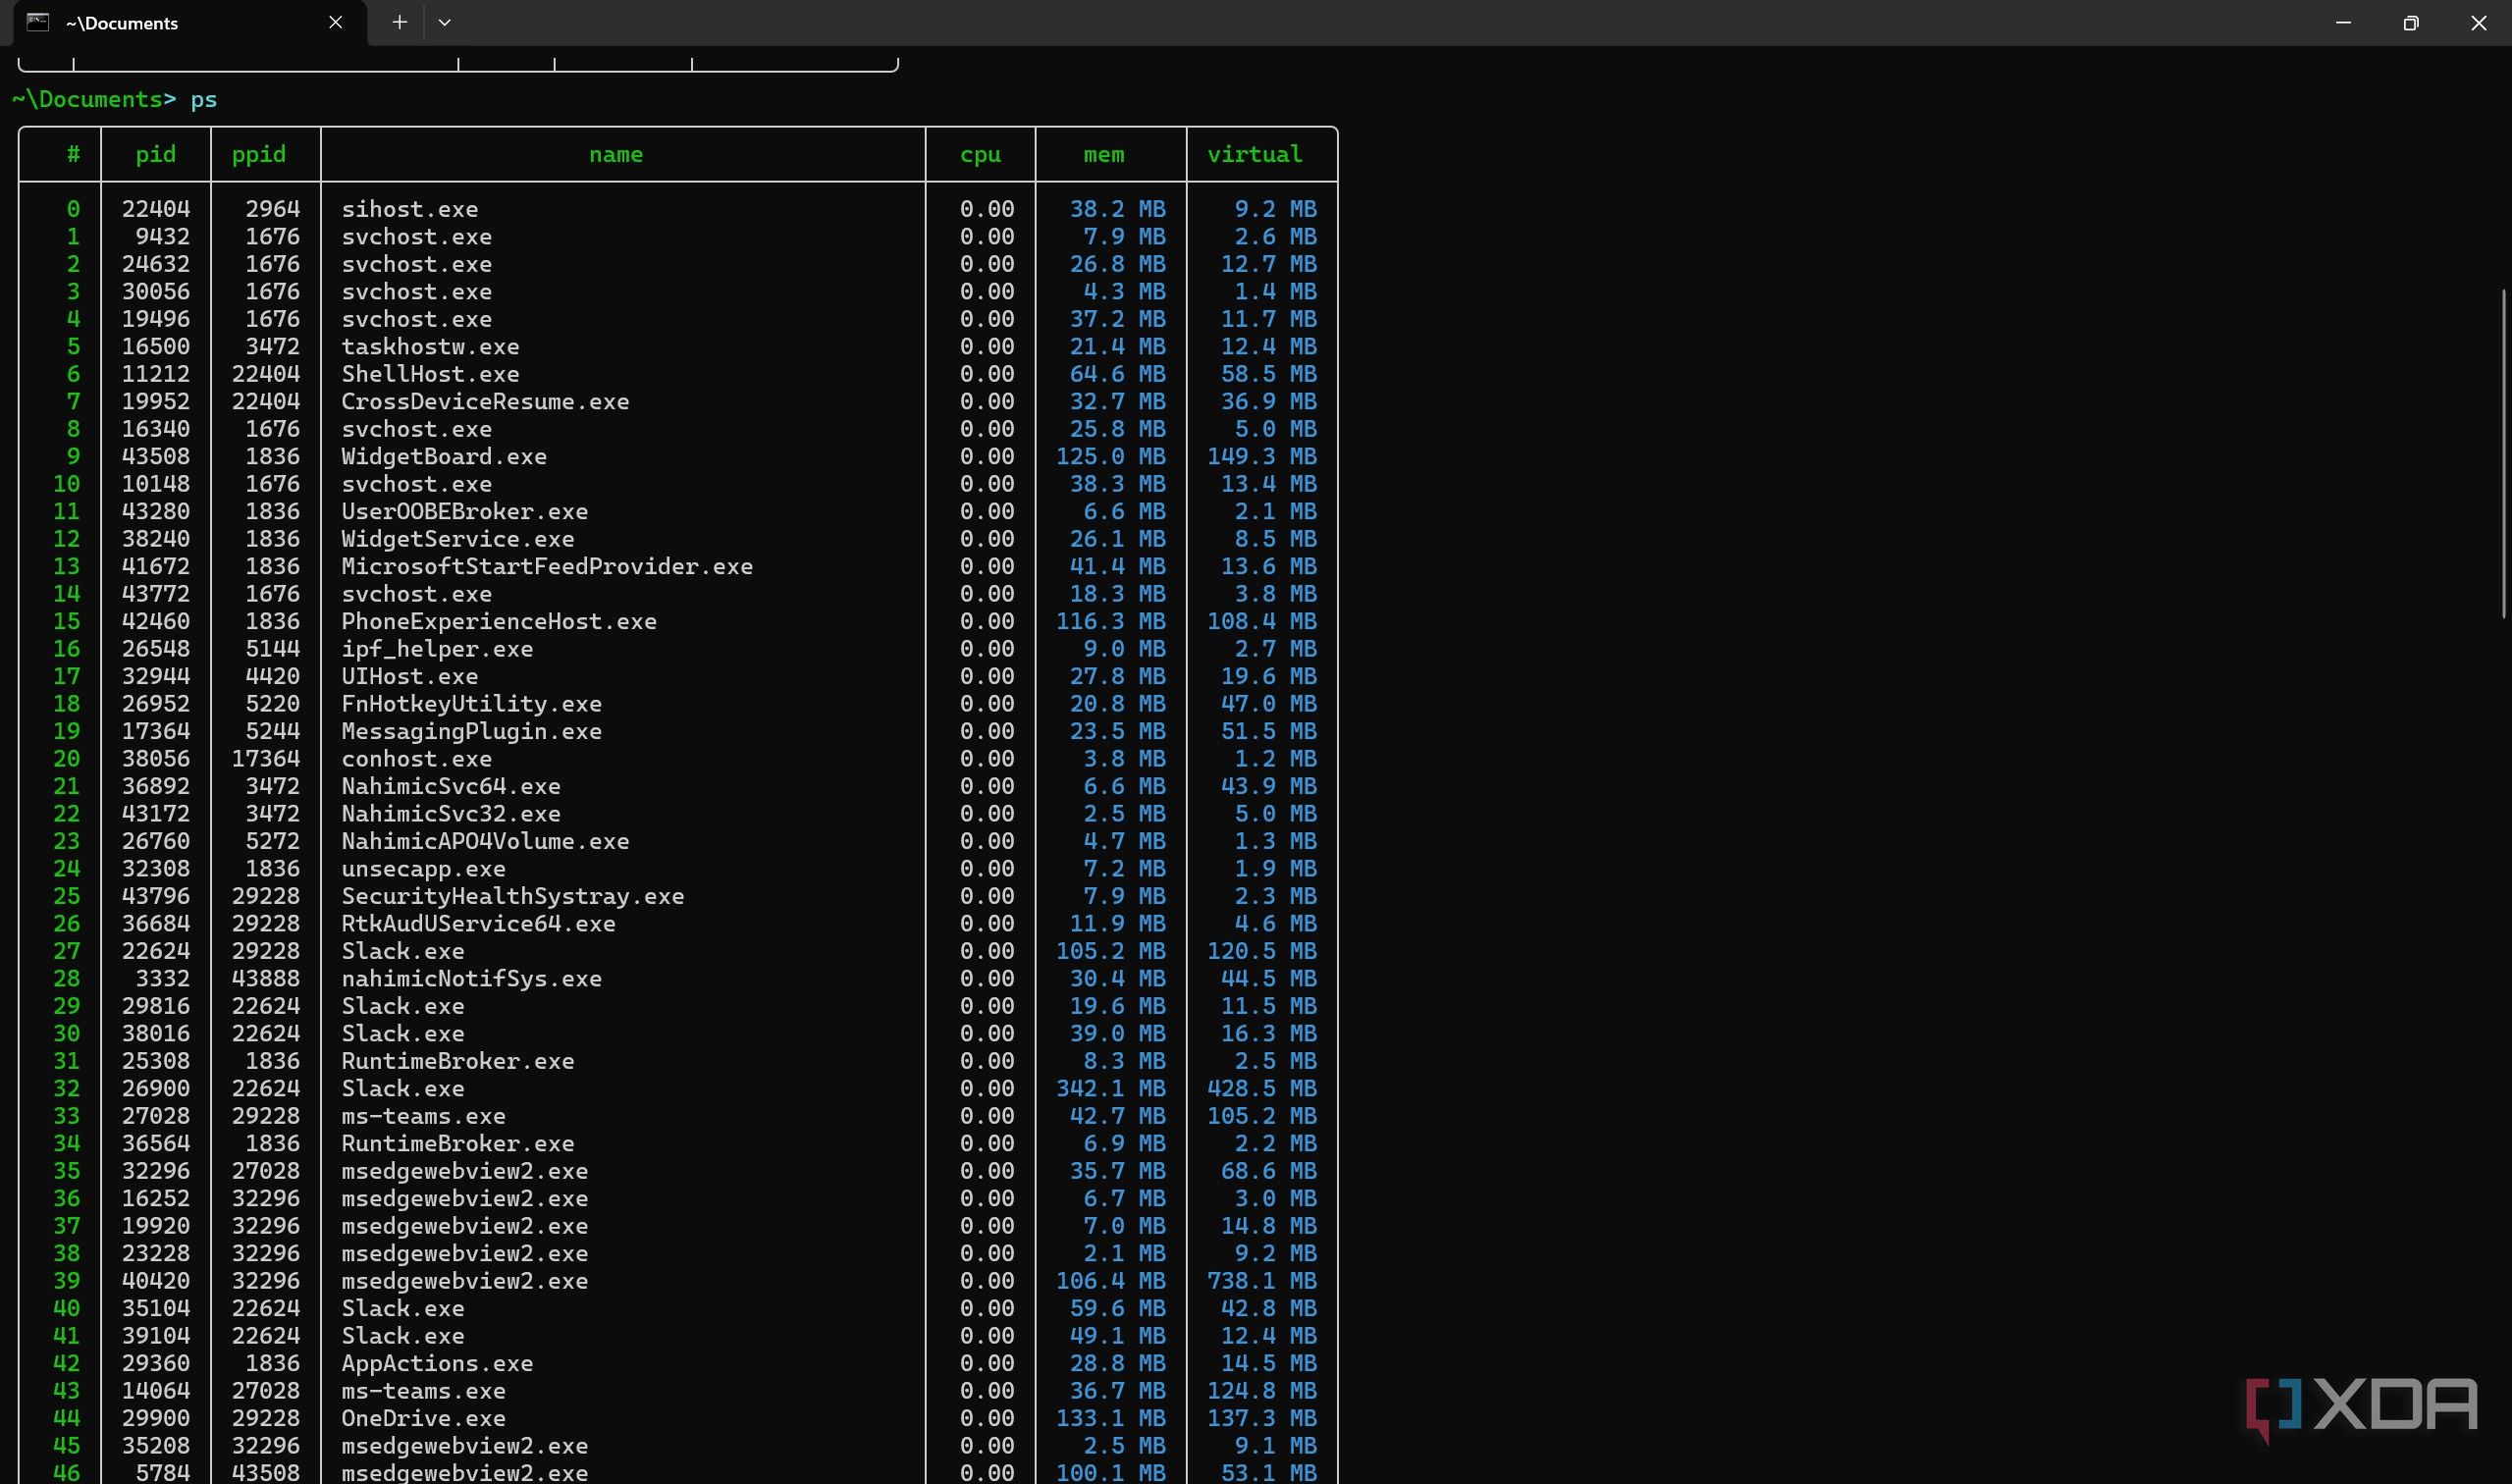Click ppid 43888 of nahimicNotifSys.exe
Viewport: 2512px width, 1484px height.
coord(266,979)
